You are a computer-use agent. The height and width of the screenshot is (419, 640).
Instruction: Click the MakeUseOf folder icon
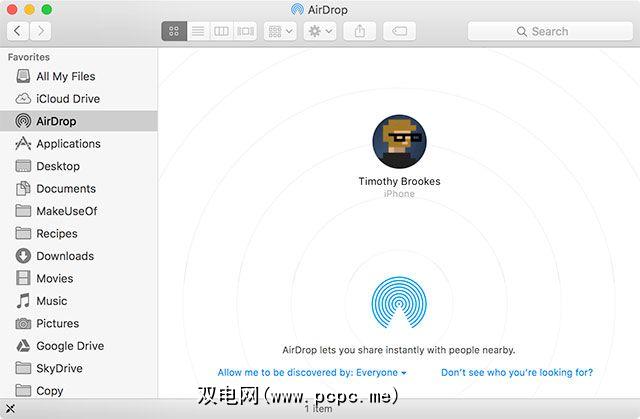[x=23, y=211]
